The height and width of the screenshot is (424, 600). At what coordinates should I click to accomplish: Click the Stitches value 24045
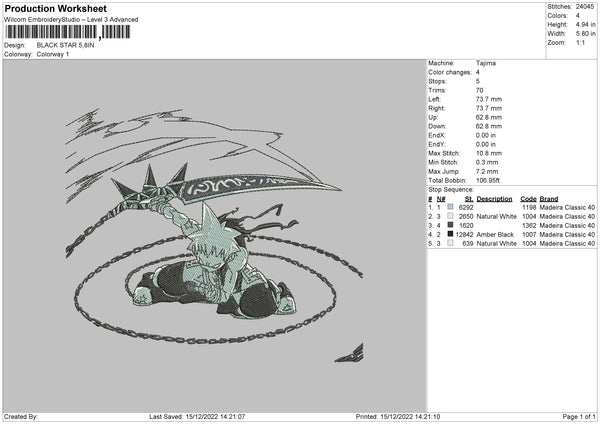click(x=585, y=7)
